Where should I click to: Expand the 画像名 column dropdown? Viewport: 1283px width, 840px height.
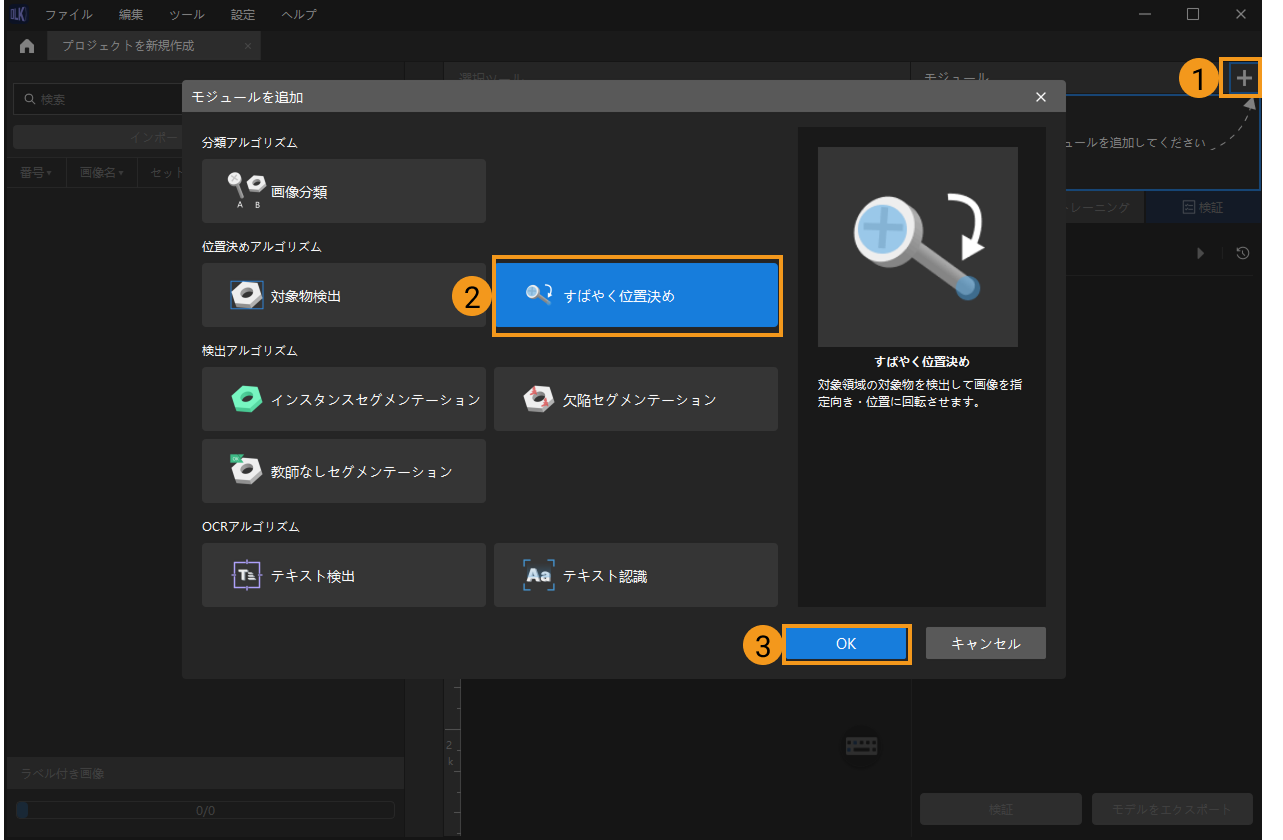[x=101, y=172]
